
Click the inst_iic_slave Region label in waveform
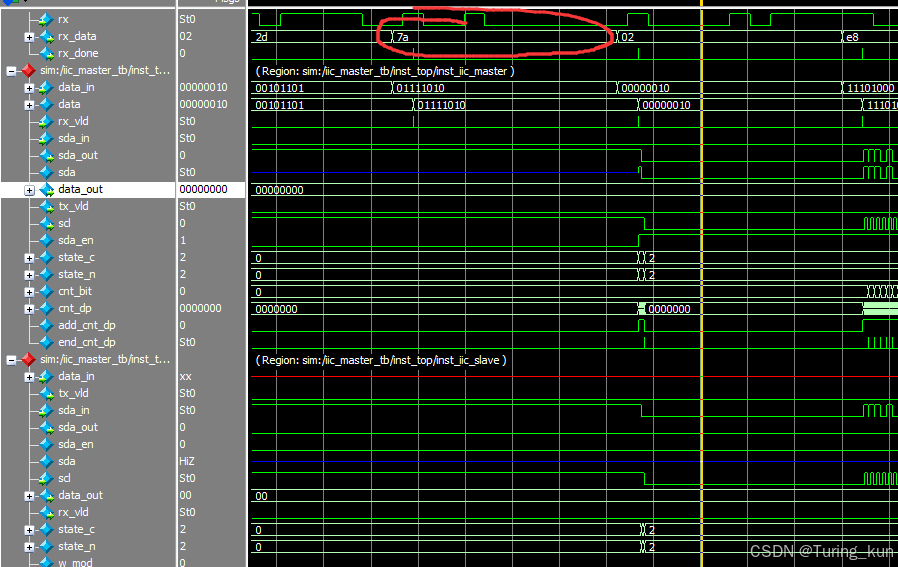pos(381,360)
